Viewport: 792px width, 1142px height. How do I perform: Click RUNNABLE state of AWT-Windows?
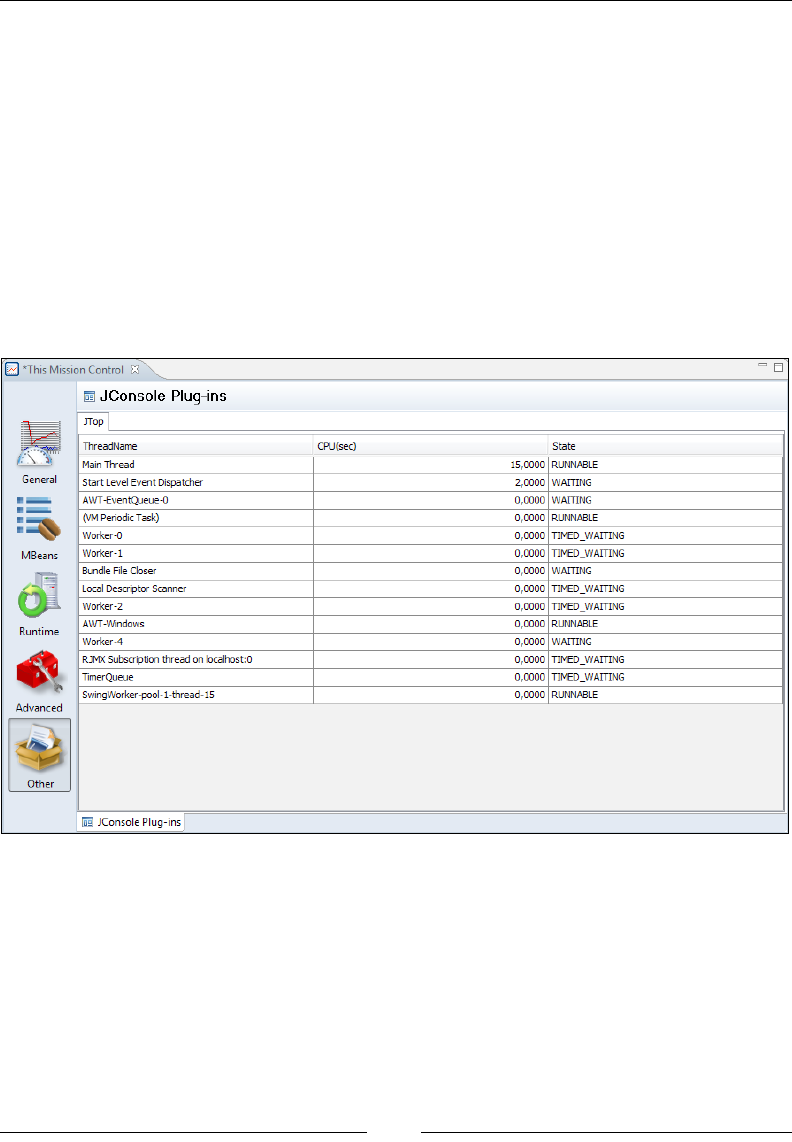click(x=575, y=624)
